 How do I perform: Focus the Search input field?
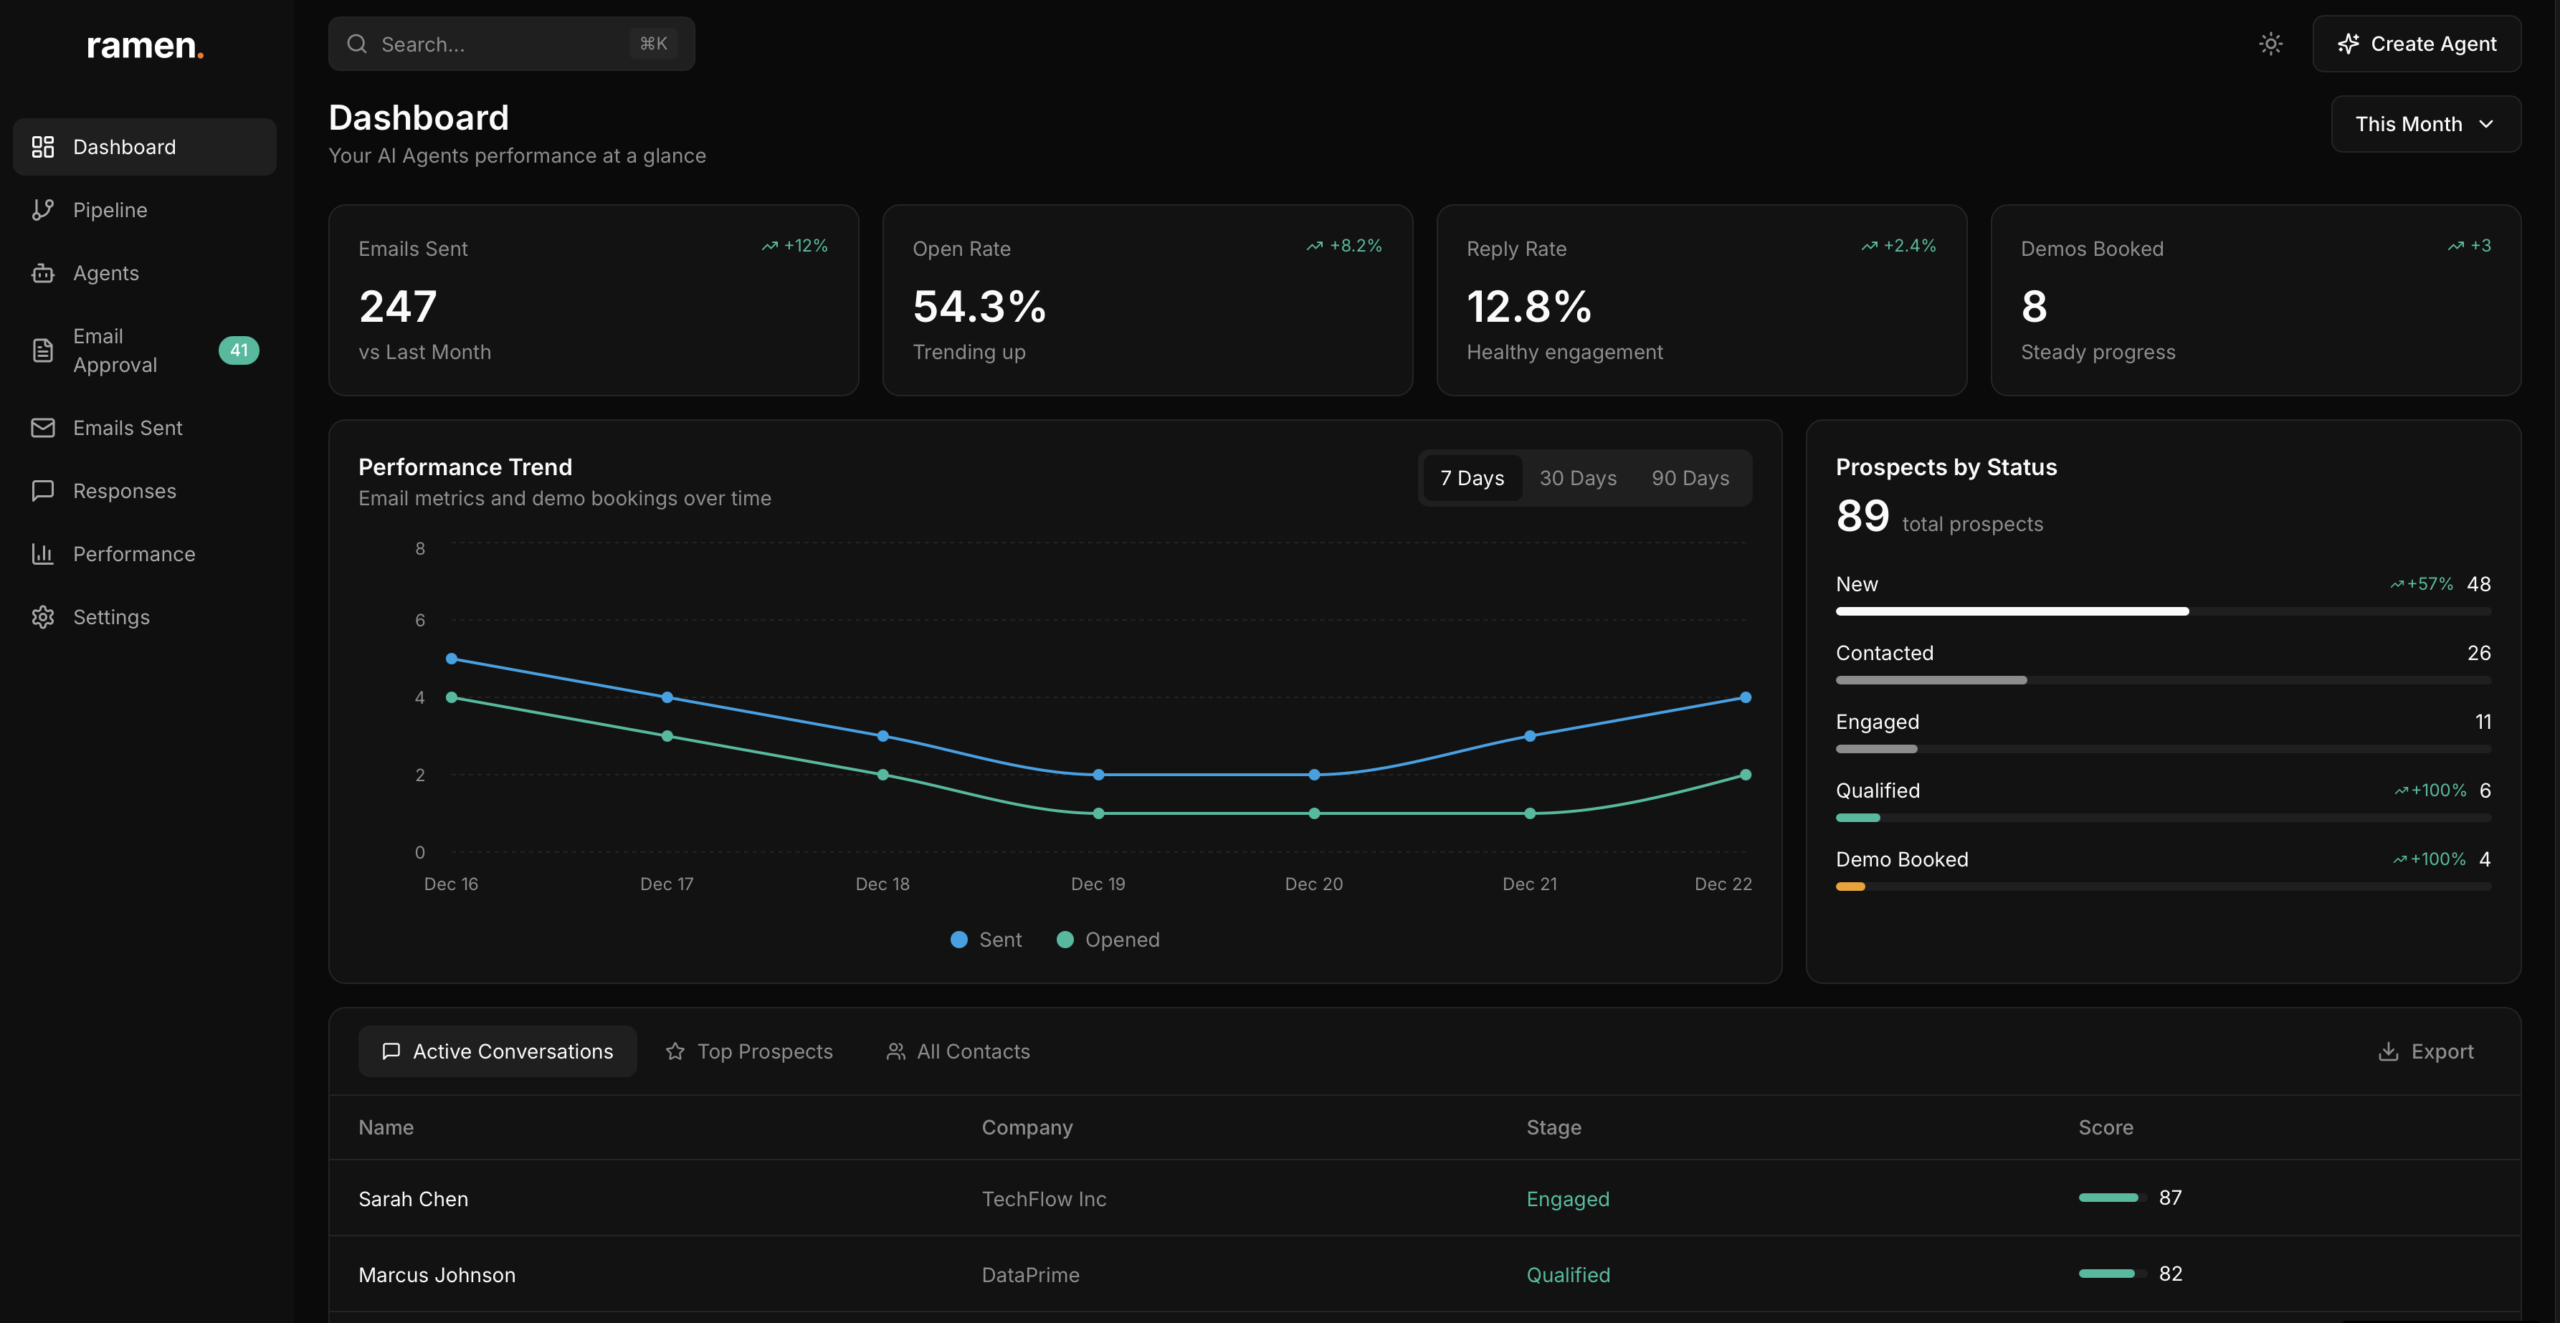click(500, 44)
